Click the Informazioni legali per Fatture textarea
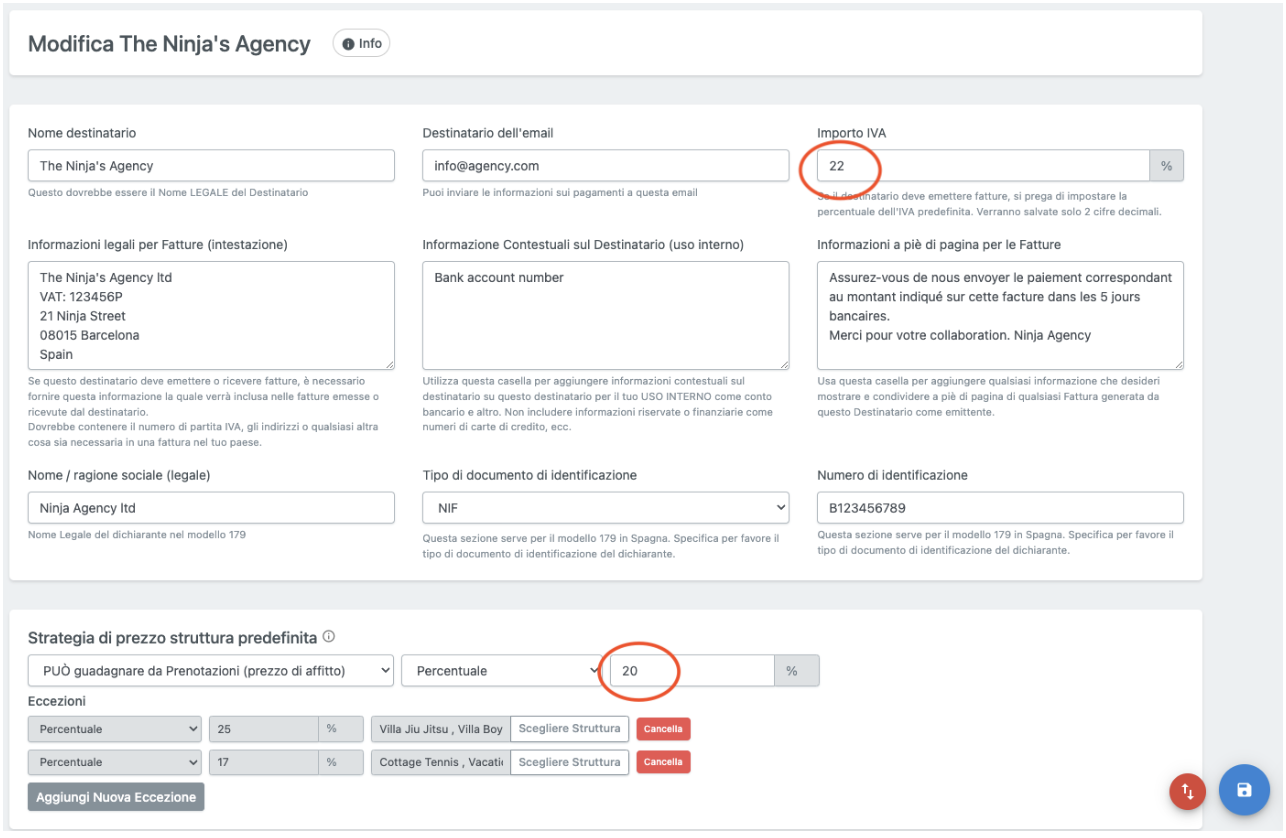The height and width of the screenshot is (838, 1286). pyautogui.click(x=210, y=316)
